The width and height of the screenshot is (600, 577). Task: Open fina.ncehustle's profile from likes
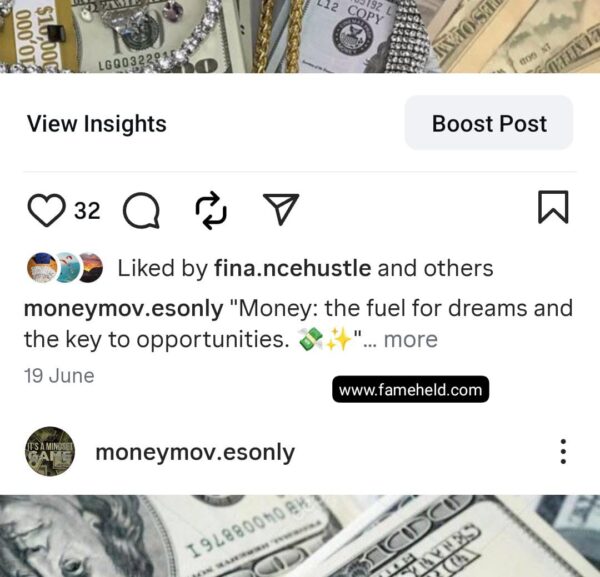[292, 268]
